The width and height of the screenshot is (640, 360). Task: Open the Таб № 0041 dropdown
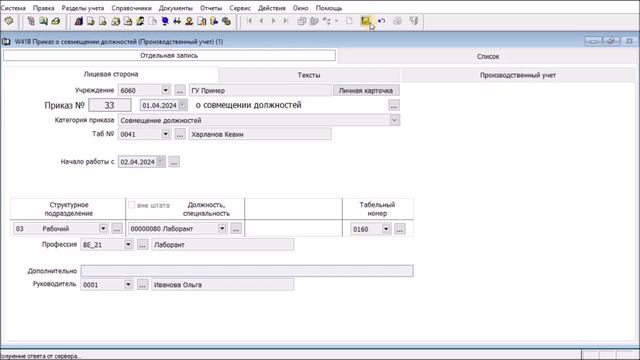tap(165, 134)
